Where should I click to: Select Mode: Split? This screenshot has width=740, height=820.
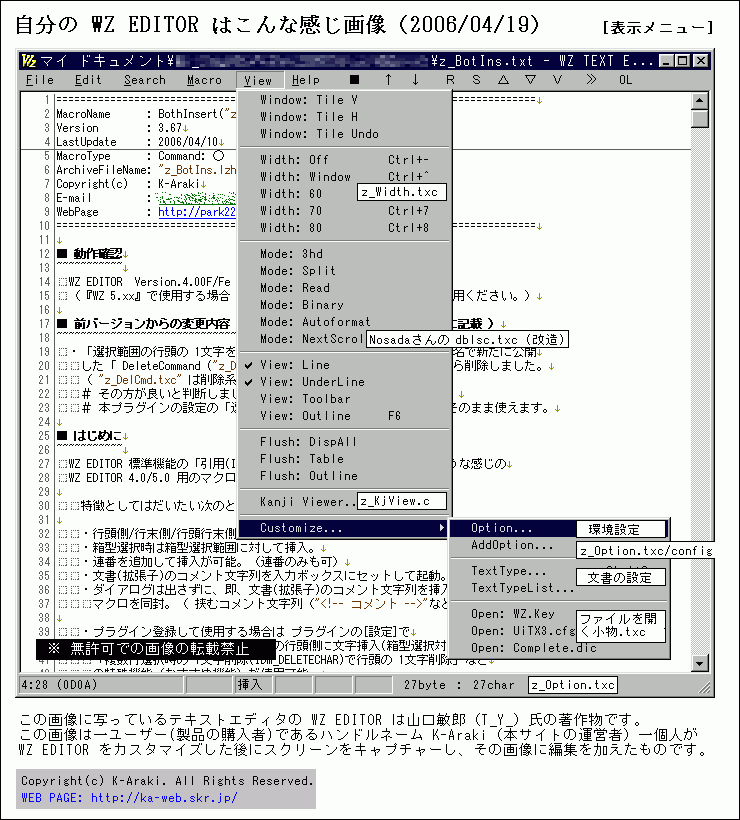coord(345,271)
